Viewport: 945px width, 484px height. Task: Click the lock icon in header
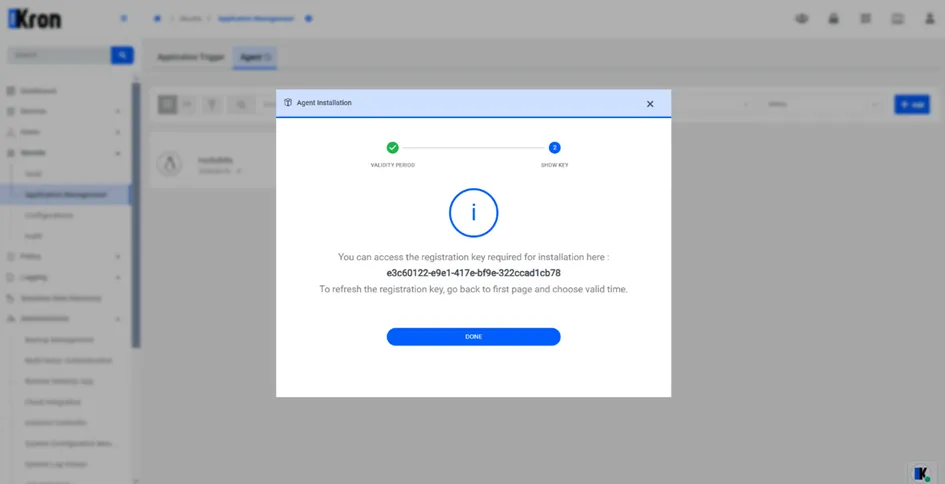click(x=834, y=19)
